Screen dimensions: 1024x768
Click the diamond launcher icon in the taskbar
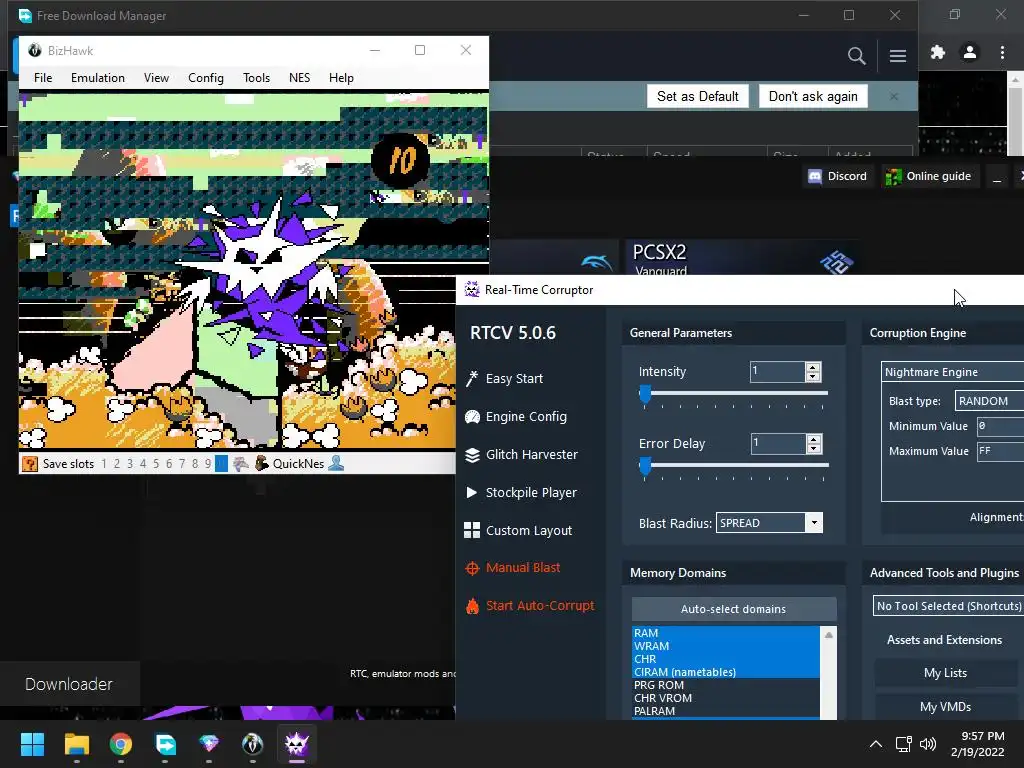click(x=209, y=744)
